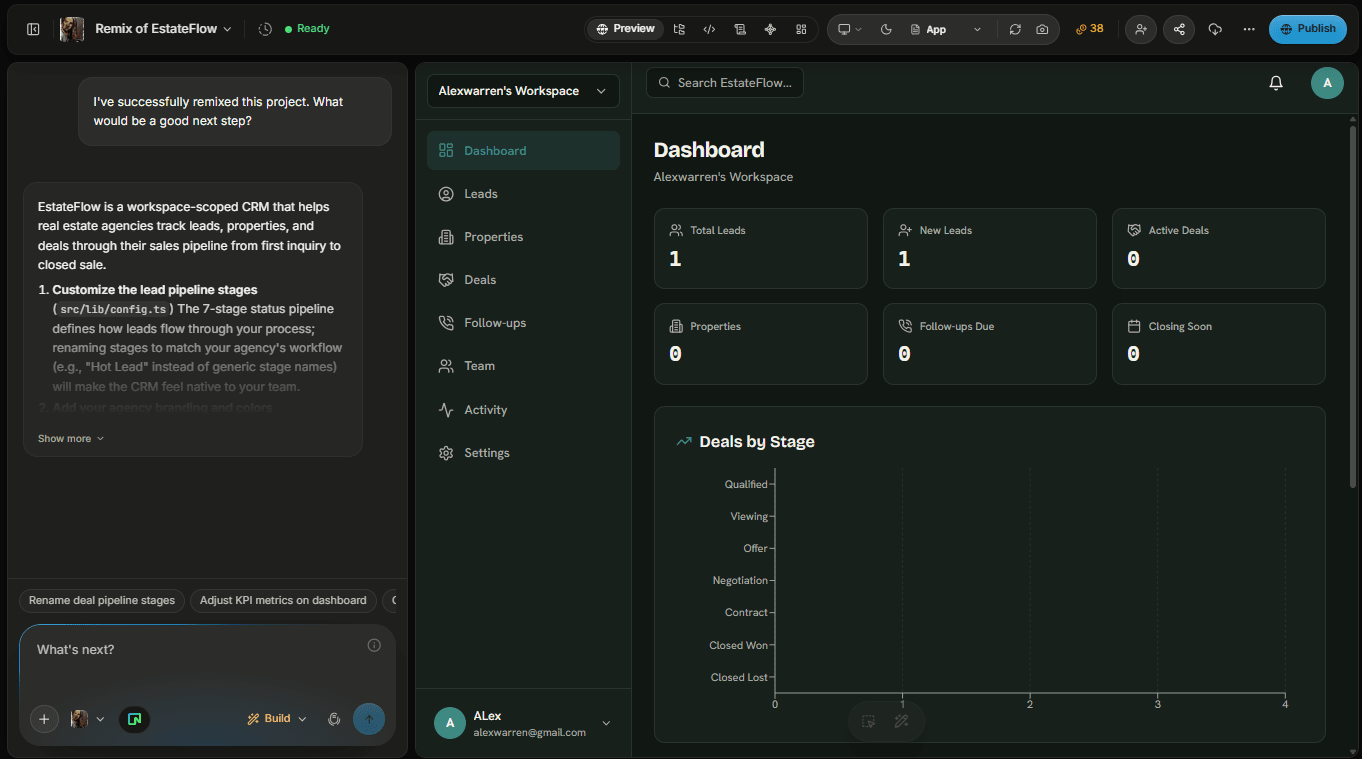Open Alexwarren's Workspace switcher dropdown
This screenshot has width=1362, height=759.
coord(523,91)
